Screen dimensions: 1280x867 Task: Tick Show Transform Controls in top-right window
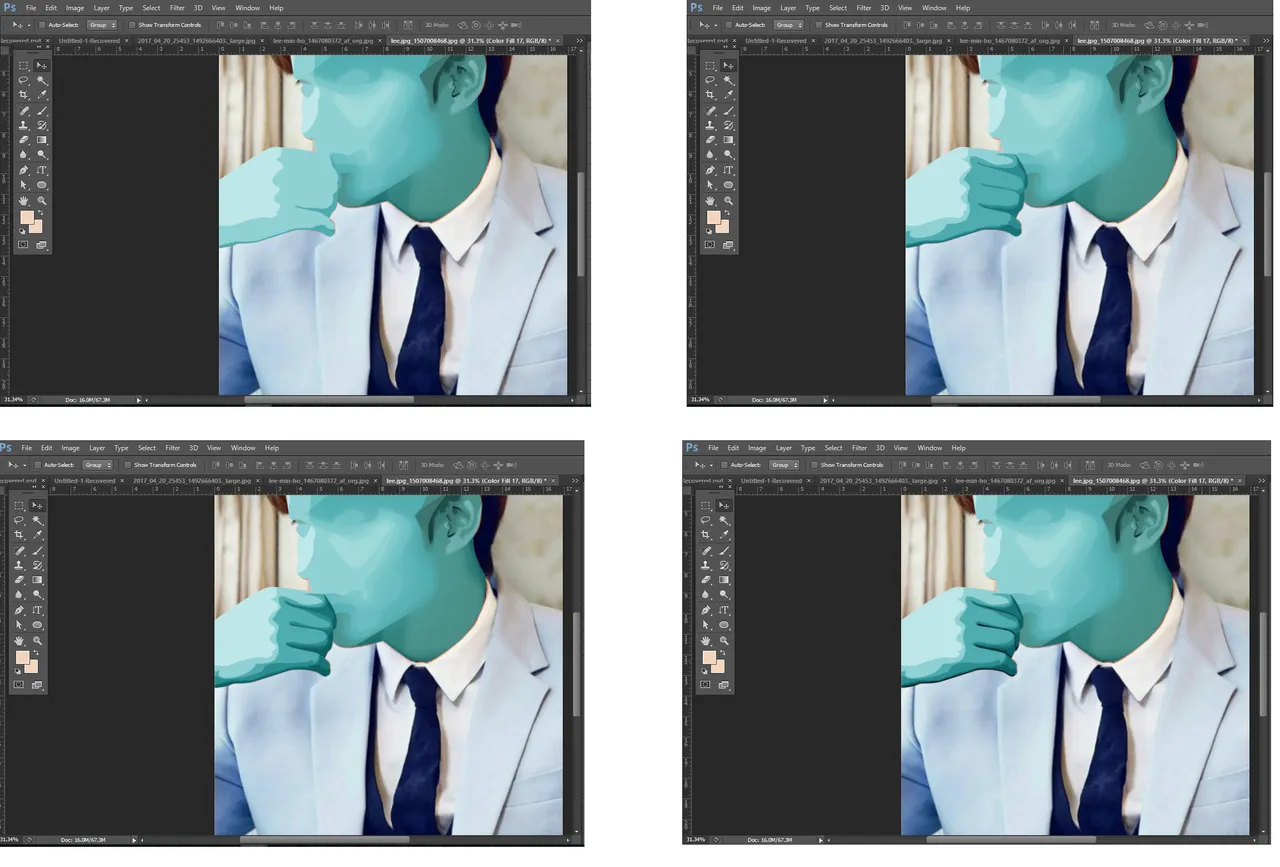click(819, 25)
